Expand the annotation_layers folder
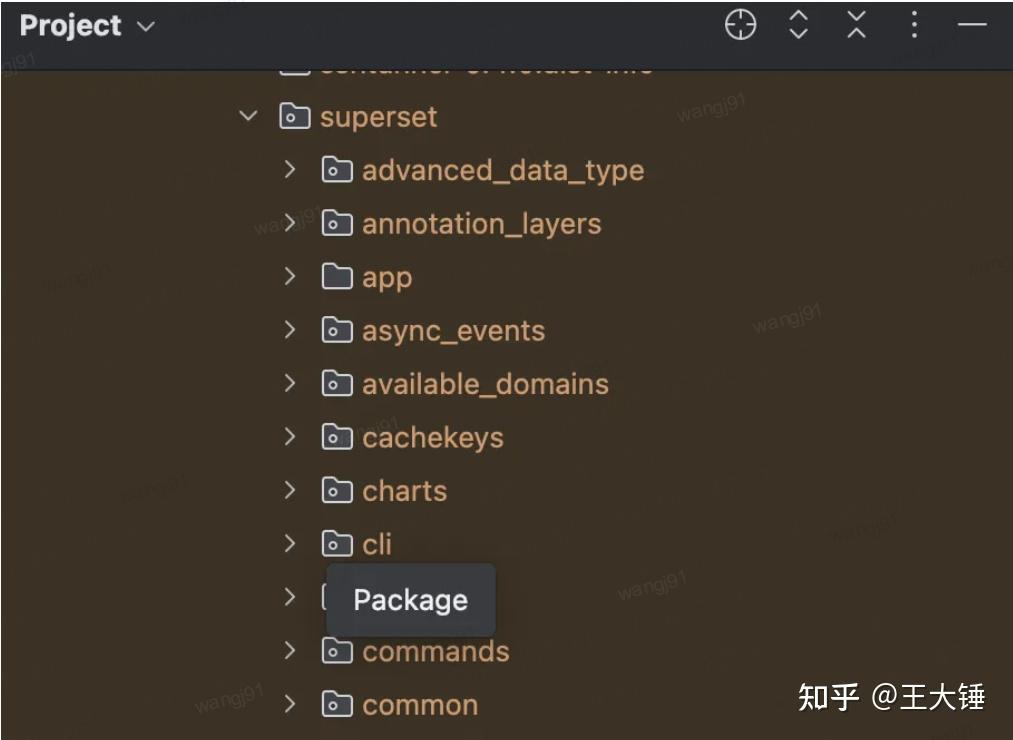Viewport: 1013px width, 740px height. (x=290, y=223)
